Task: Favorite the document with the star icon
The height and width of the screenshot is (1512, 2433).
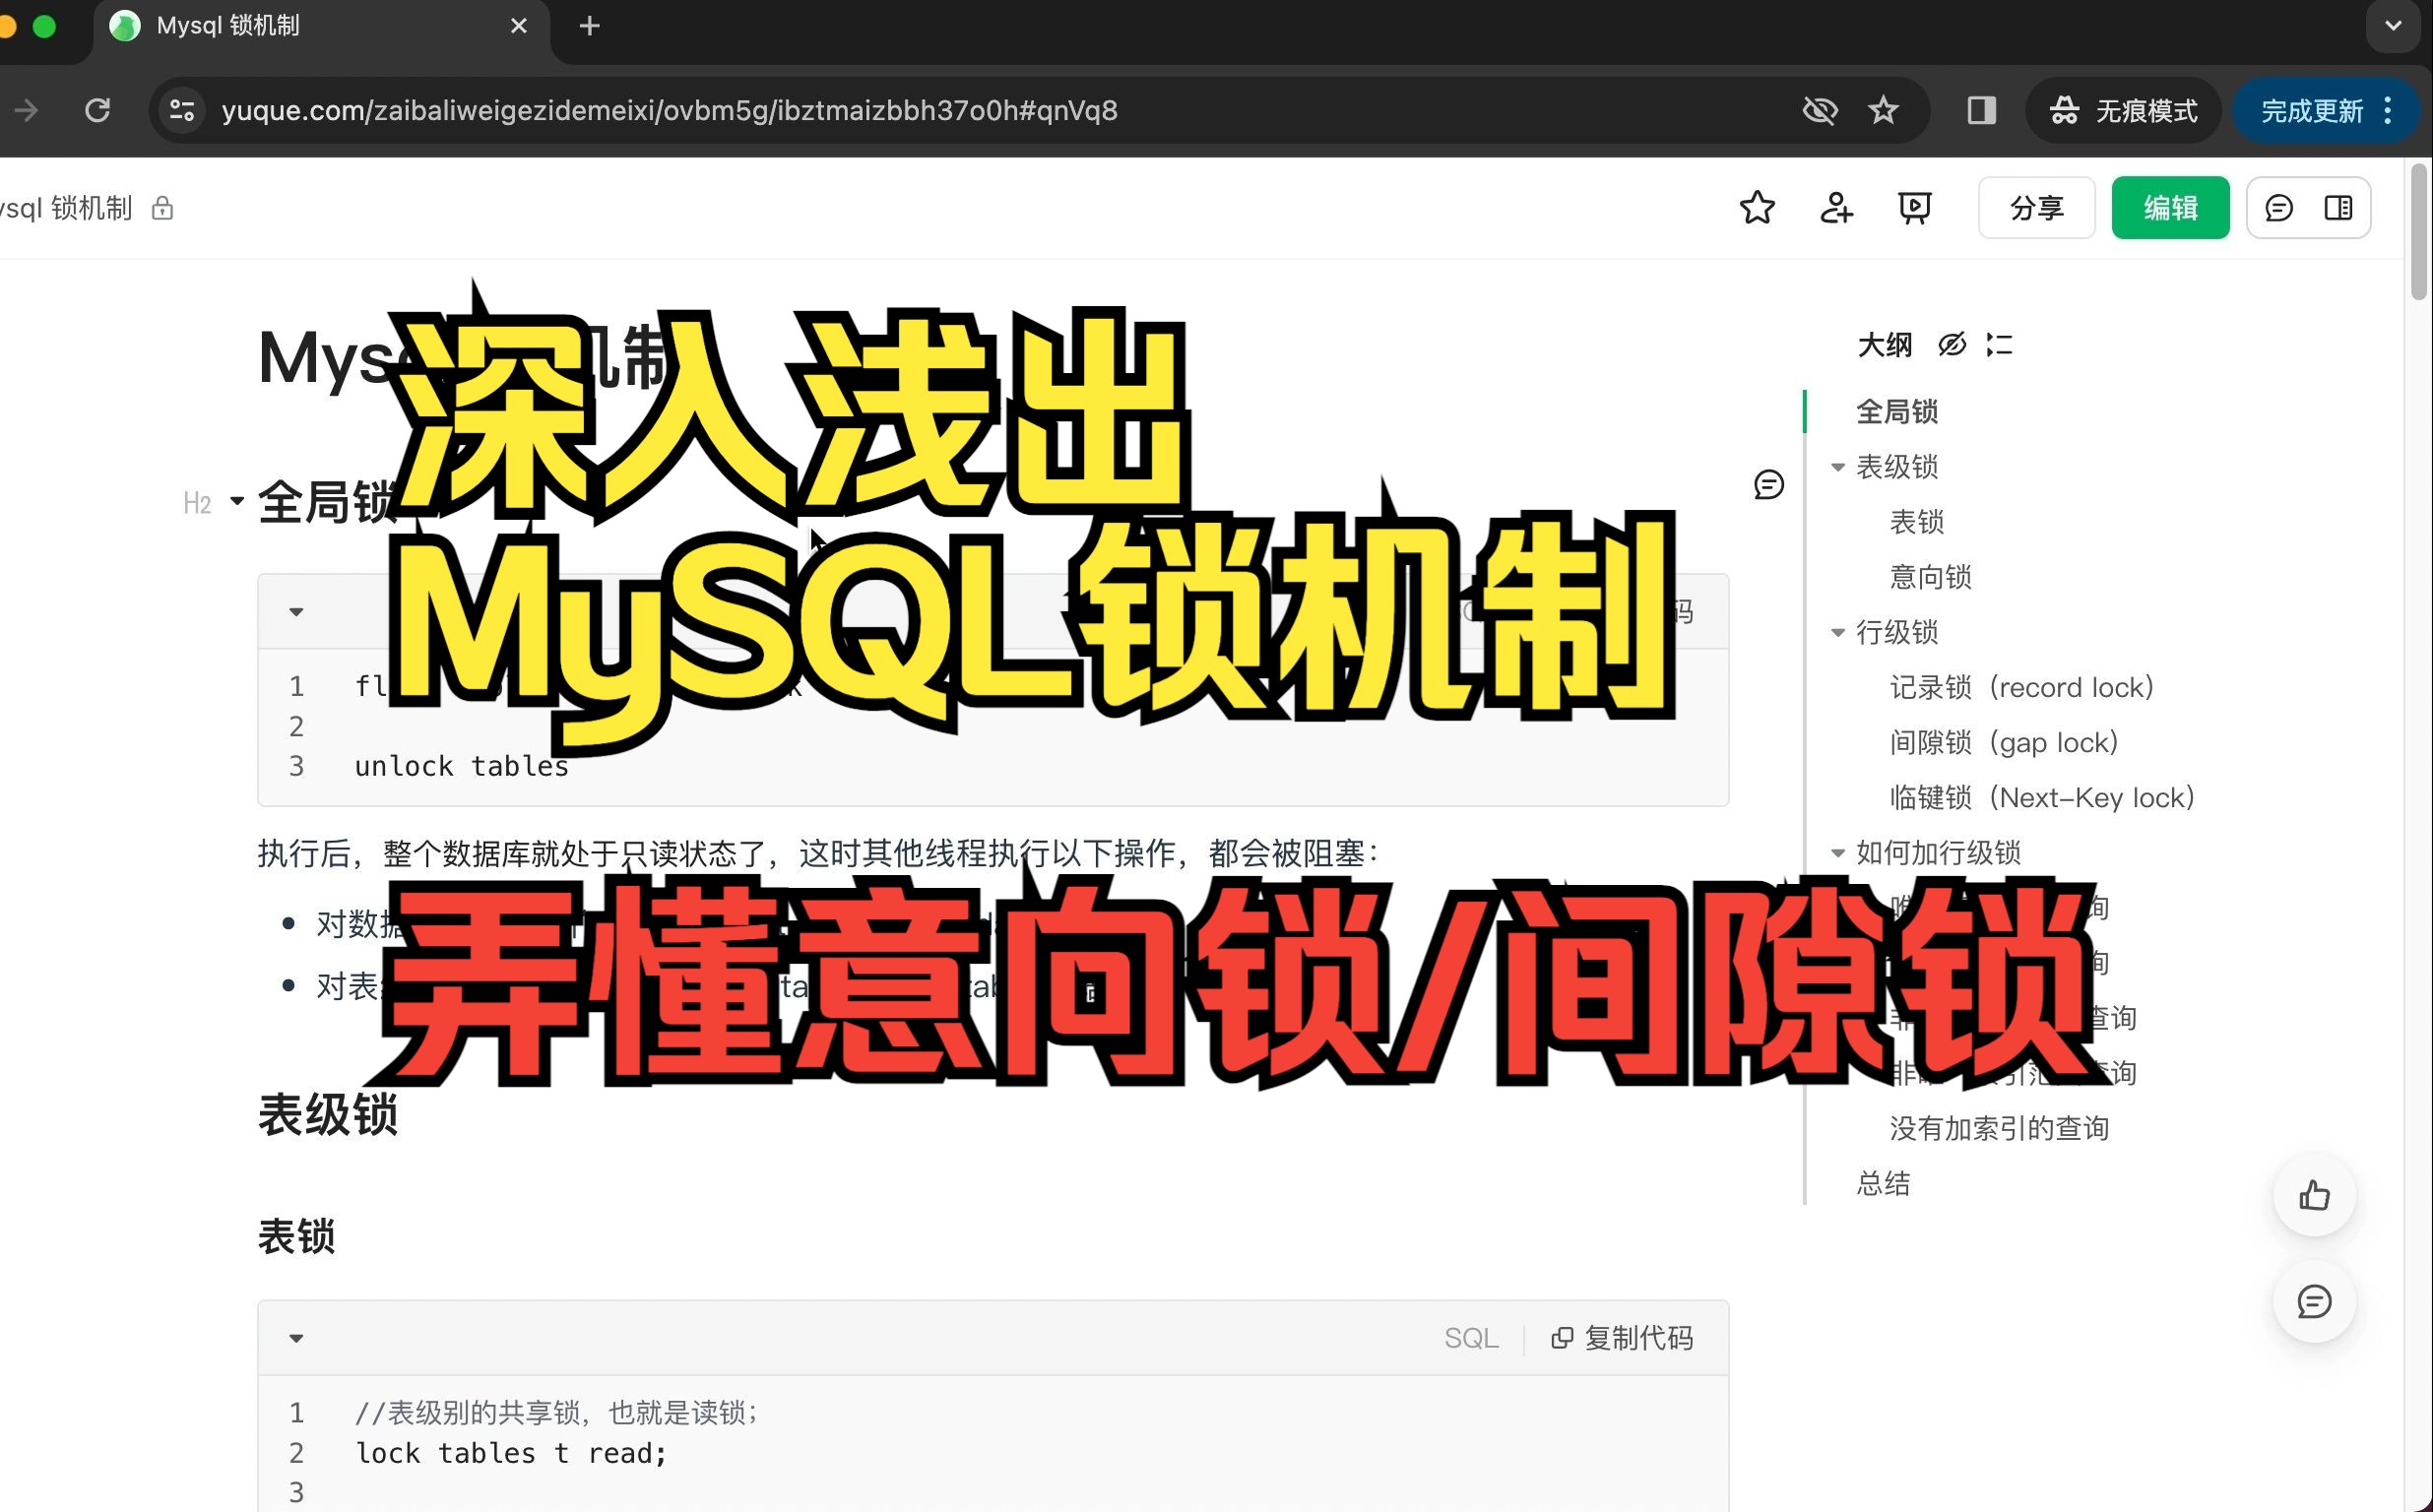Action: pyautogui.click(x=1757, y=208)
